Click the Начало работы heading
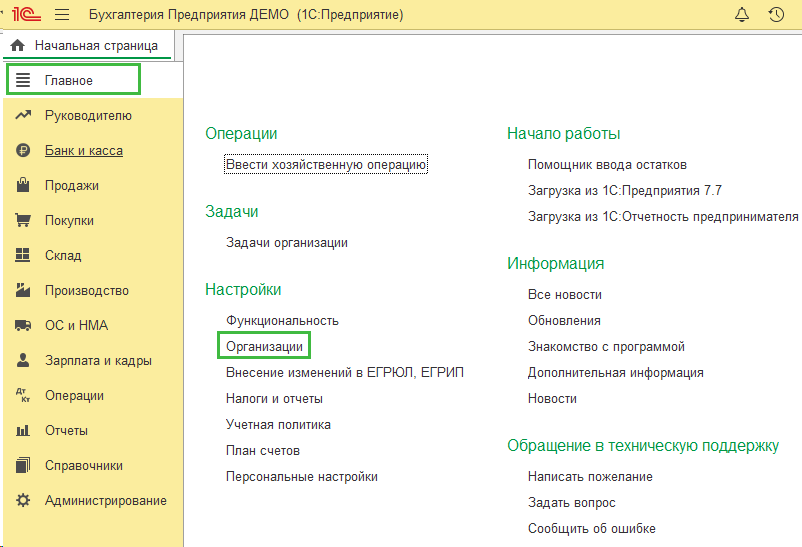Screen dimensions: 802x547 [564, 134]
